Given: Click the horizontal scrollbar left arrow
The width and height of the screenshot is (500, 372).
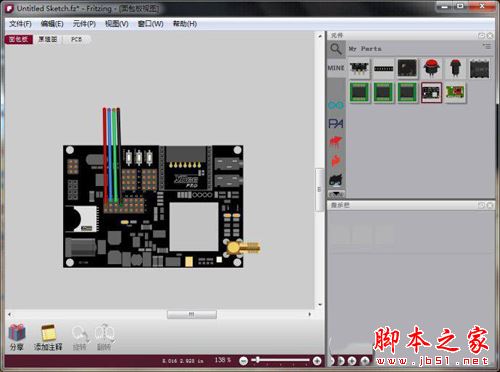Looking at the screenshot, I should click(9, 314).
